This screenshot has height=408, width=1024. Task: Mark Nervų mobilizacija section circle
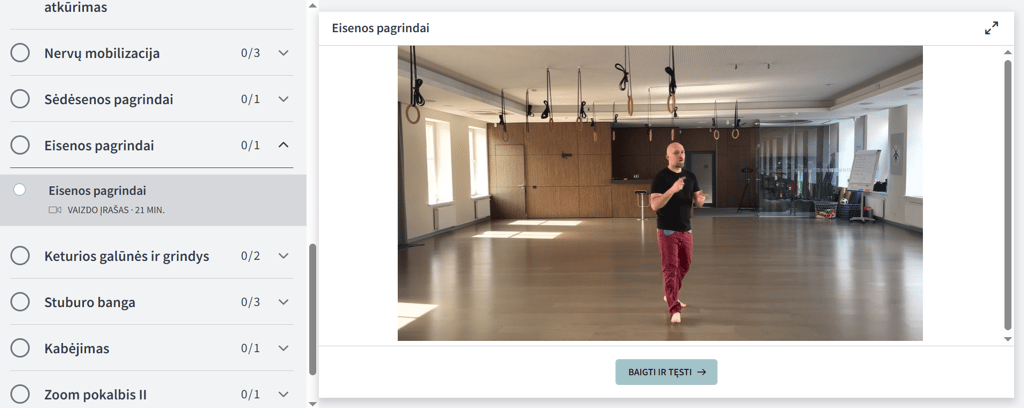coord(20,53)
